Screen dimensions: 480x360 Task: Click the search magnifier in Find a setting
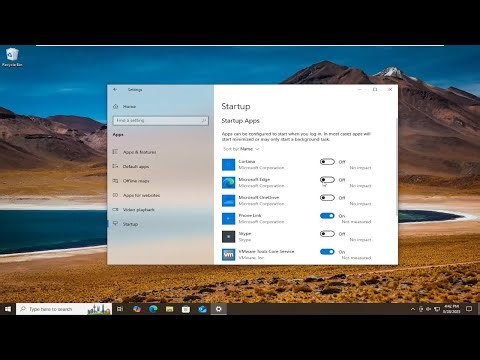pyautogui.click(x=204, y=120)
